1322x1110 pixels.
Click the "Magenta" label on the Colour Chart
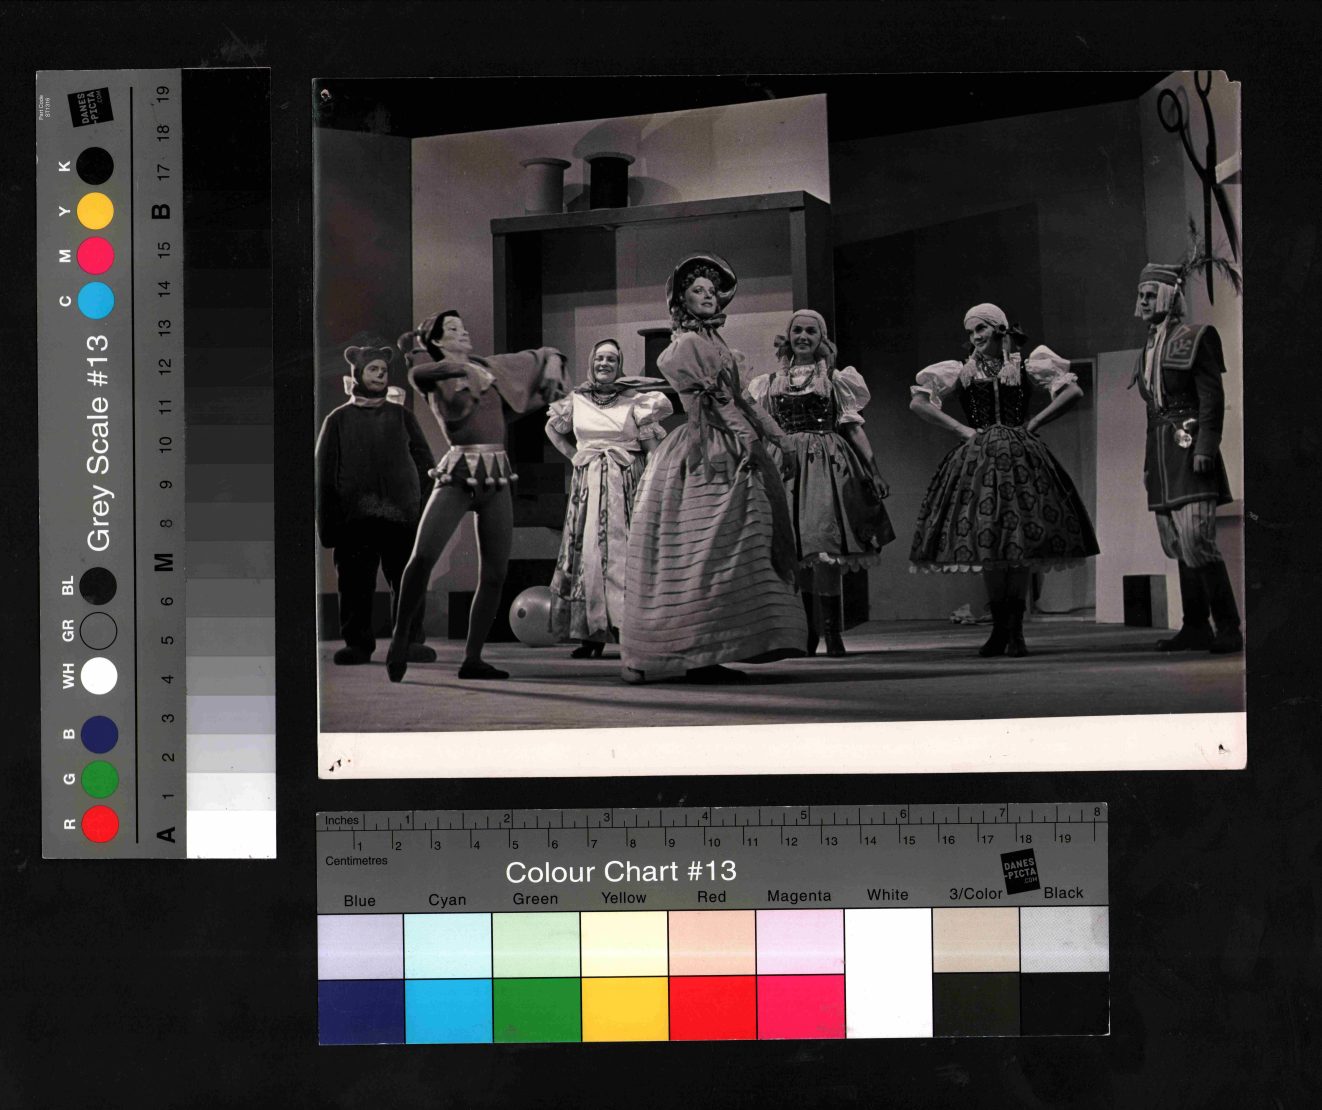pos(798,896)
